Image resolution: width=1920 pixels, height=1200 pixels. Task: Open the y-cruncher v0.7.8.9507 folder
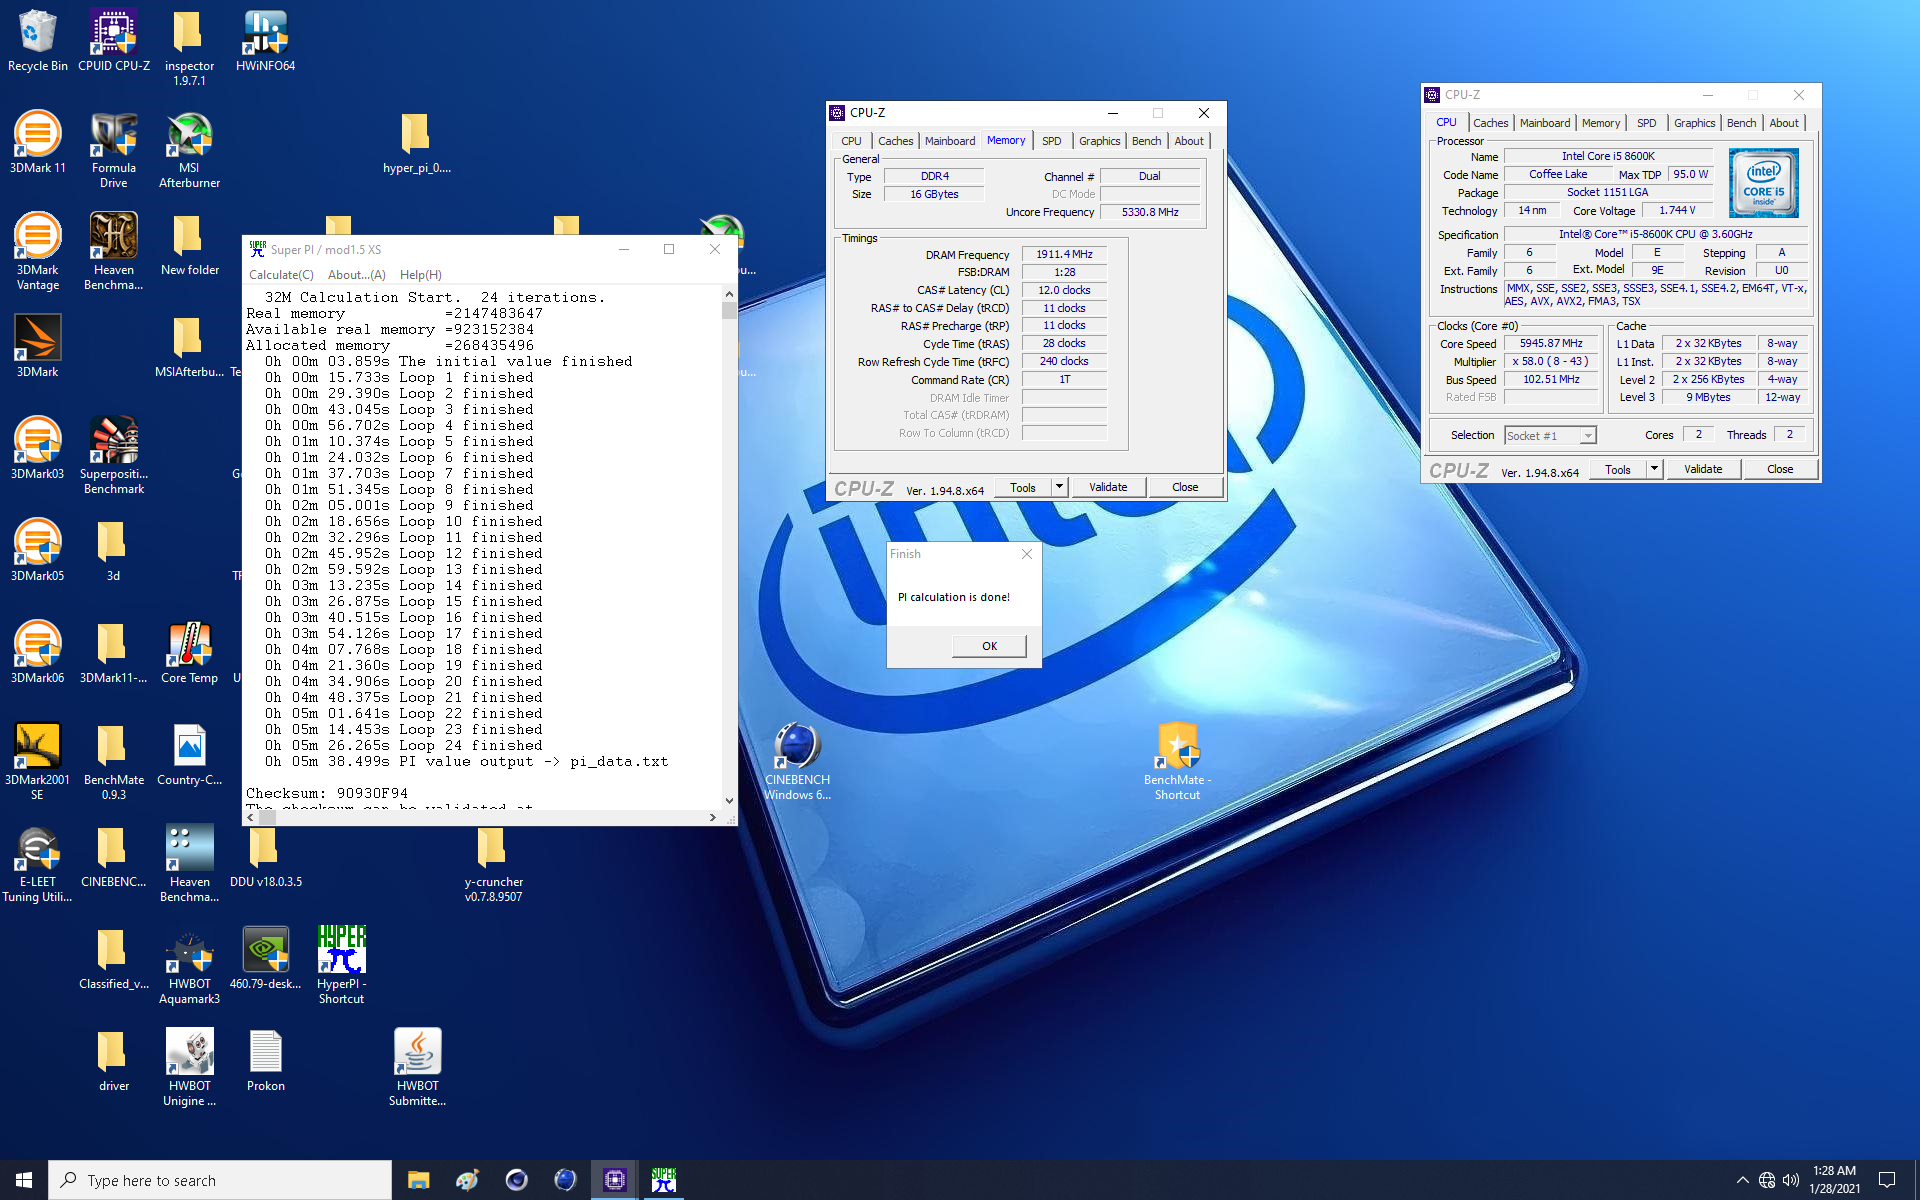click(493, 864)
